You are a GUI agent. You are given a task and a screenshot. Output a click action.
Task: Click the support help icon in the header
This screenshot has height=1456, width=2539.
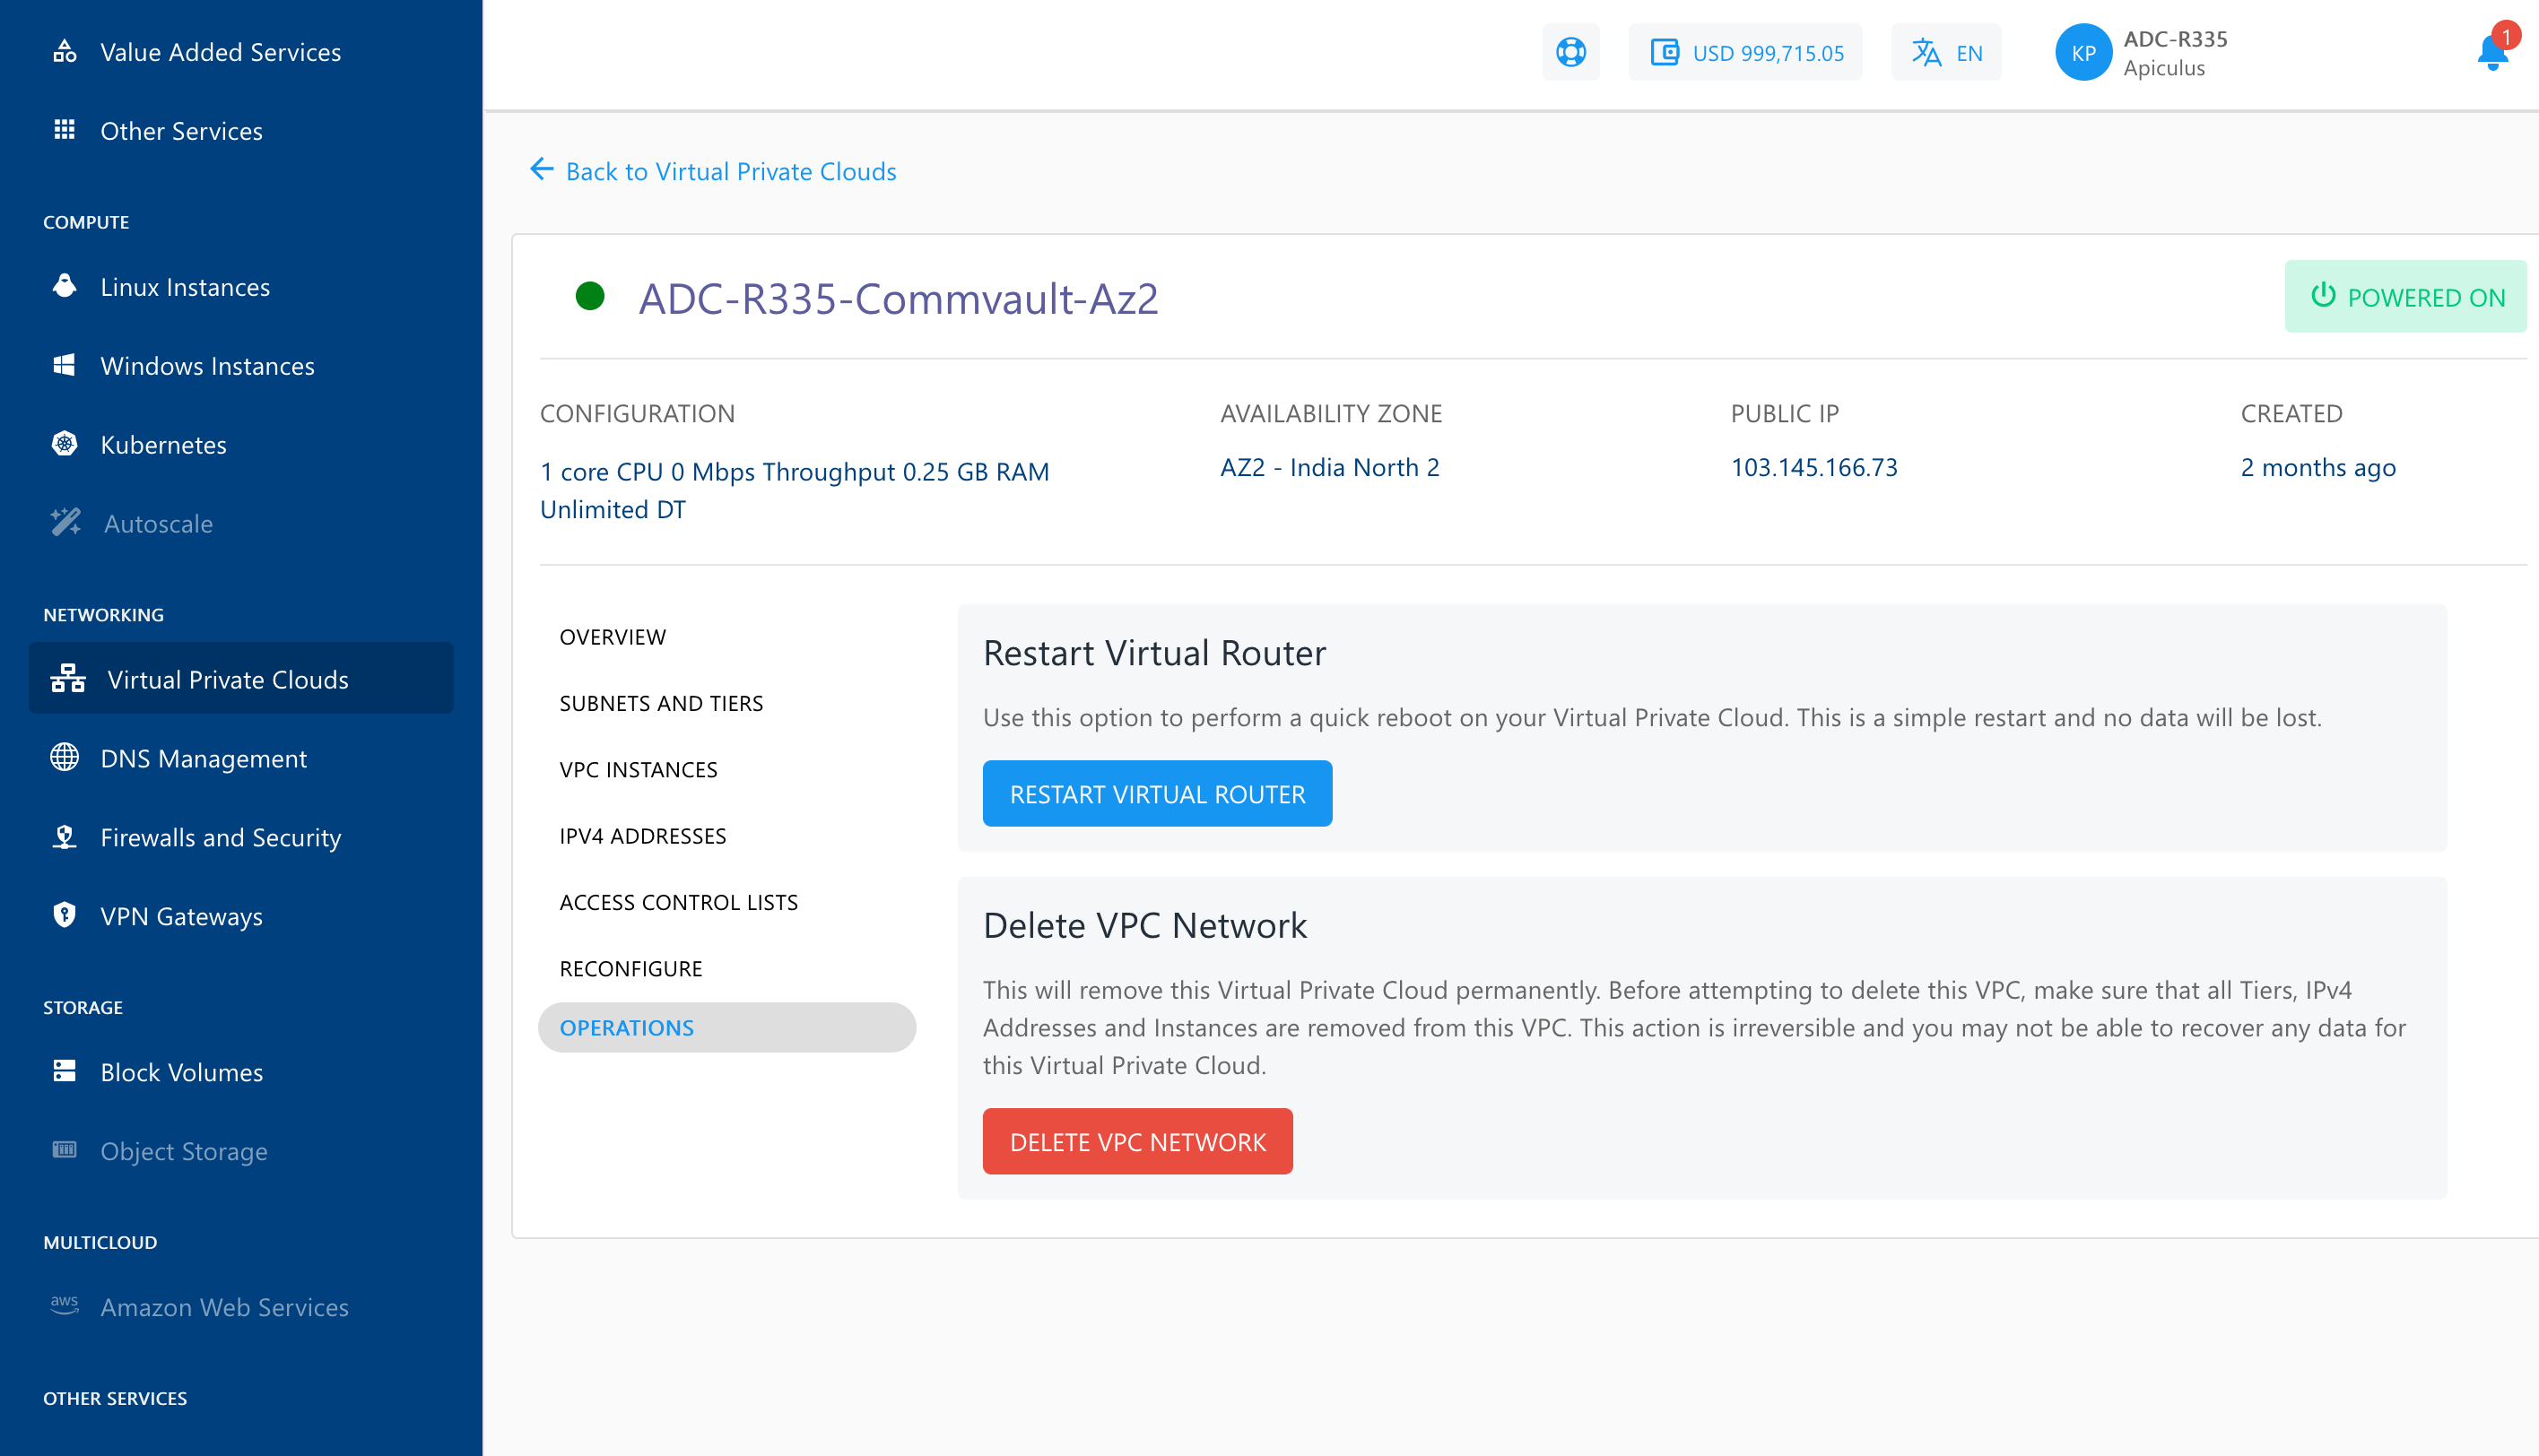point(1570,52)
